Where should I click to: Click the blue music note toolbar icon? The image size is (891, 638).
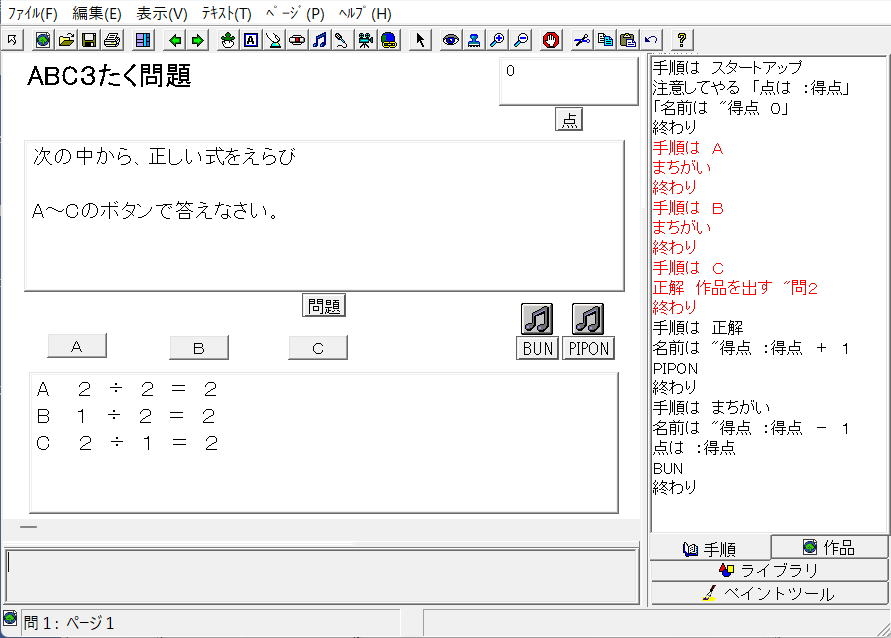point(320,40)
